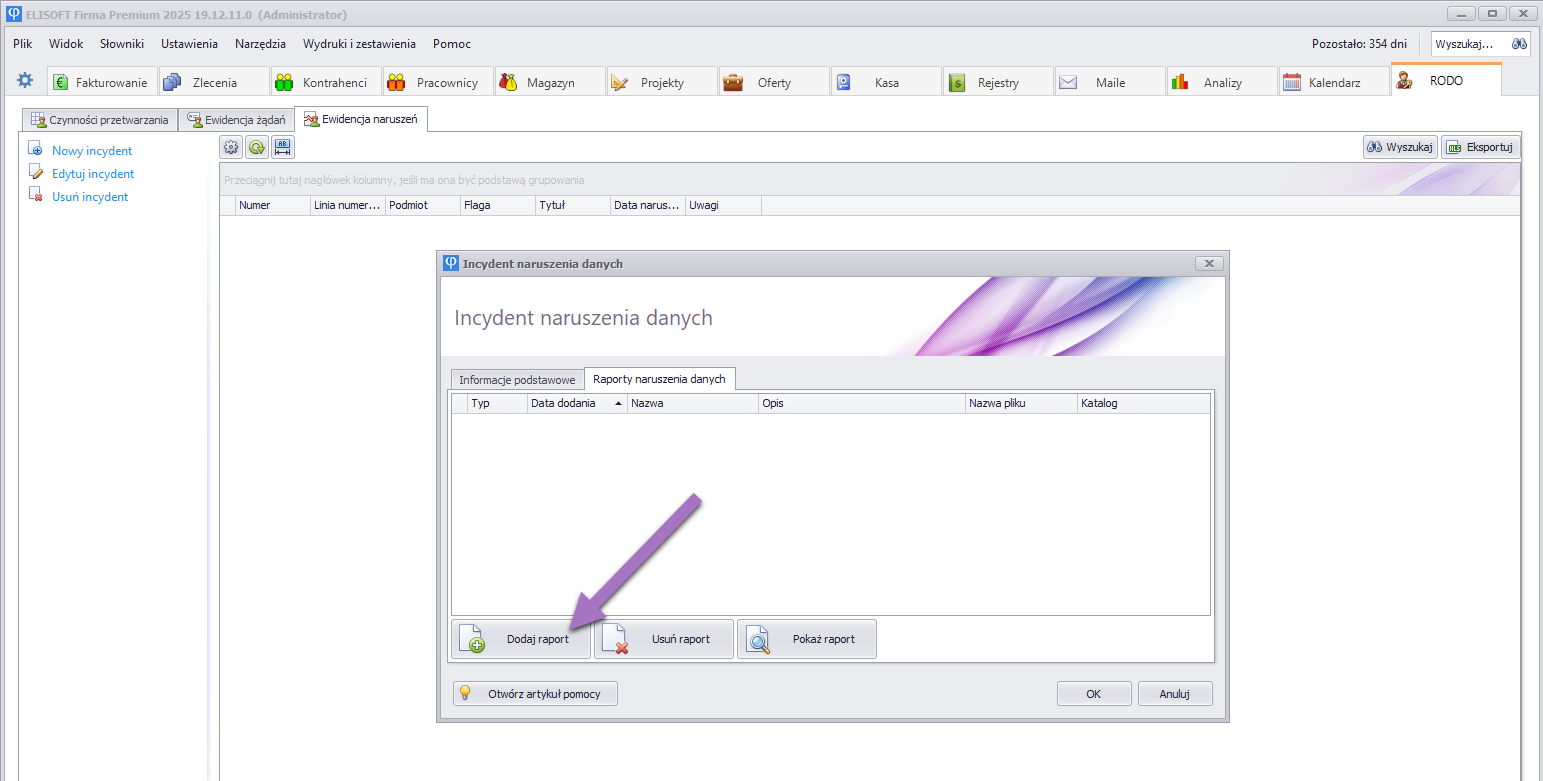Open the Słowniki menu
The height and width of the screenshot is (781, 1543).
tap(122, 44)
